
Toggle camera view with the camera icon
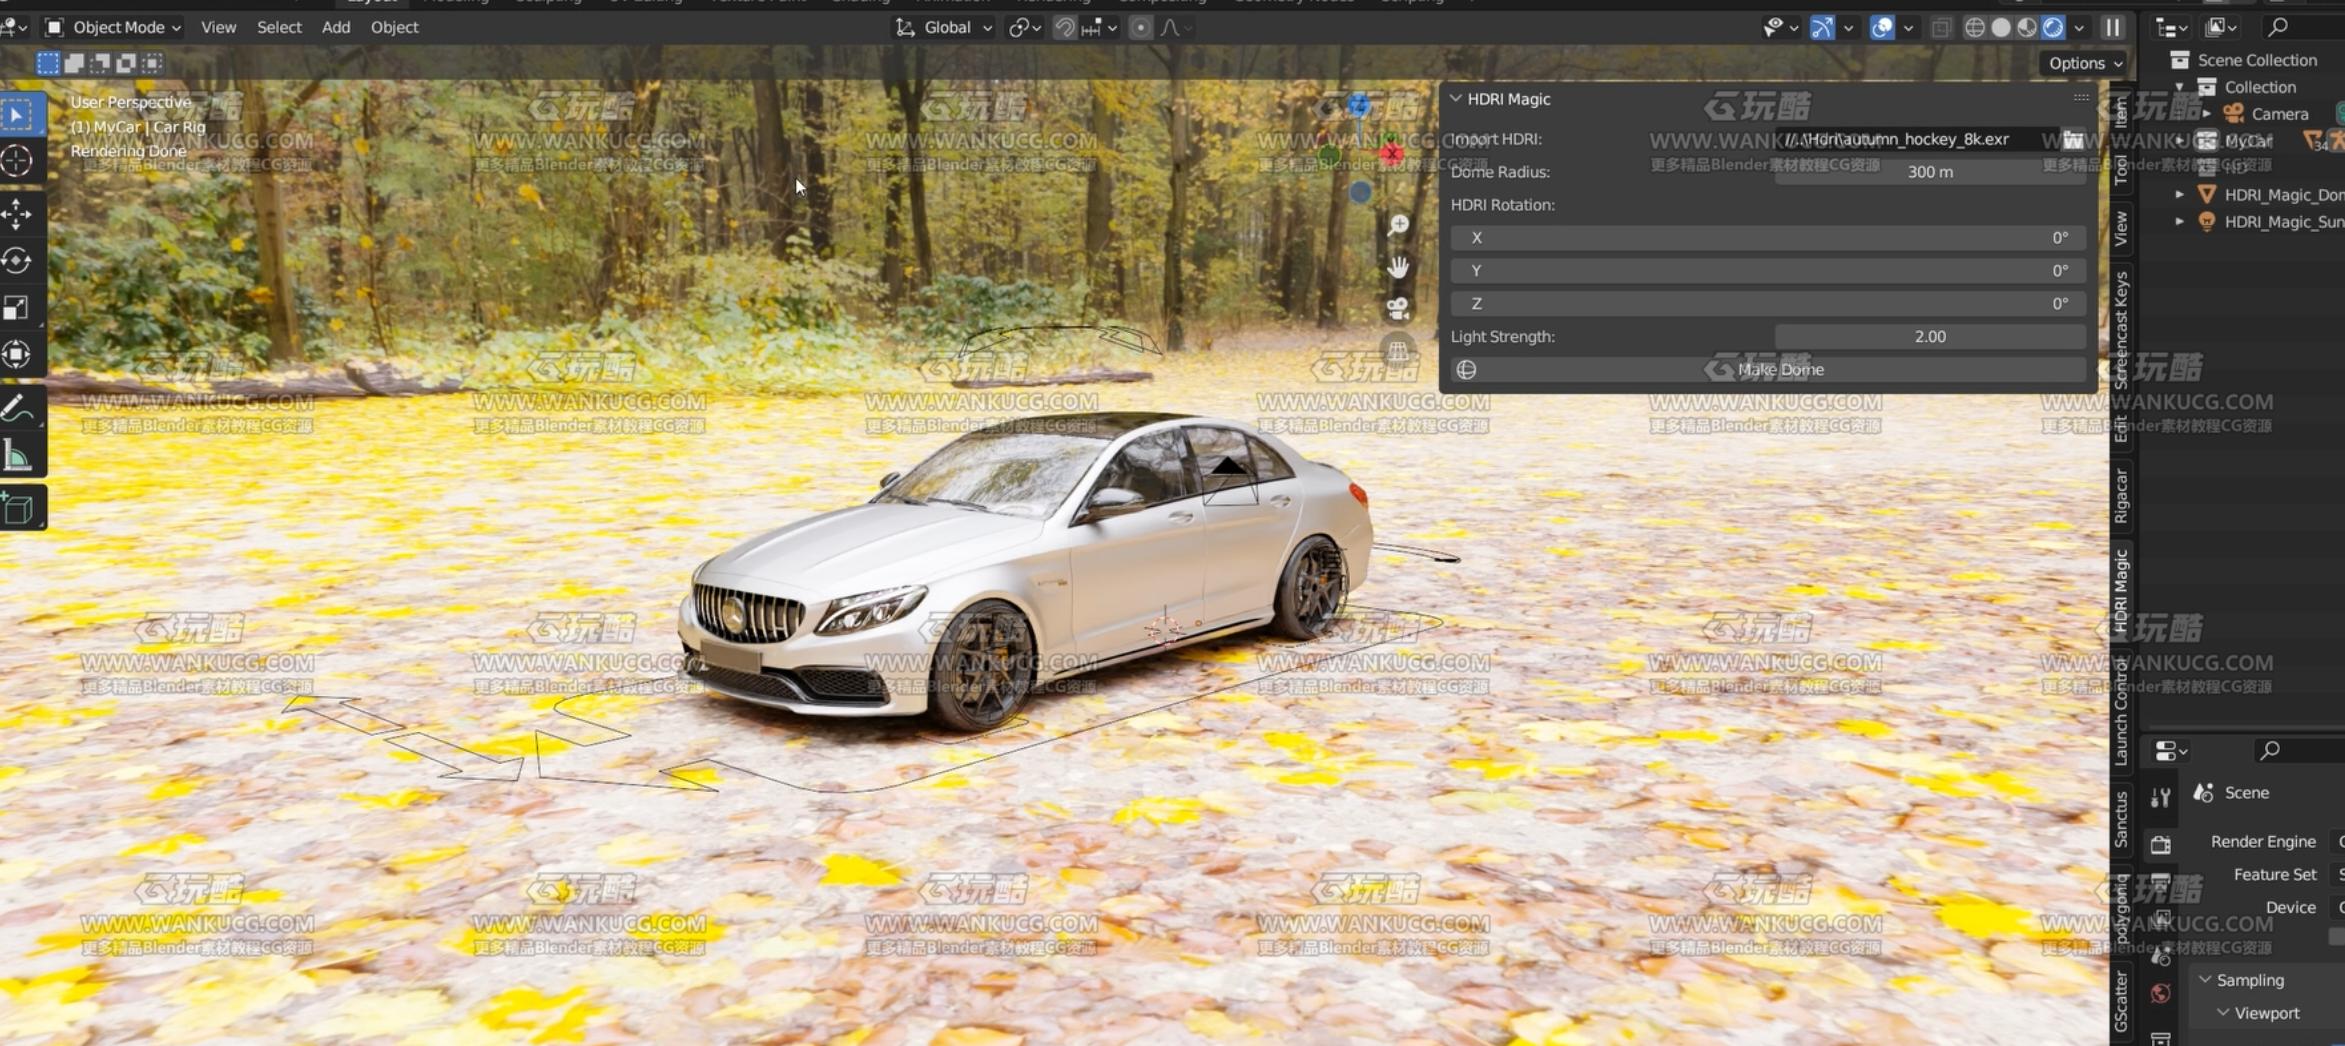pyautogui.click(x=1398, y=309)
